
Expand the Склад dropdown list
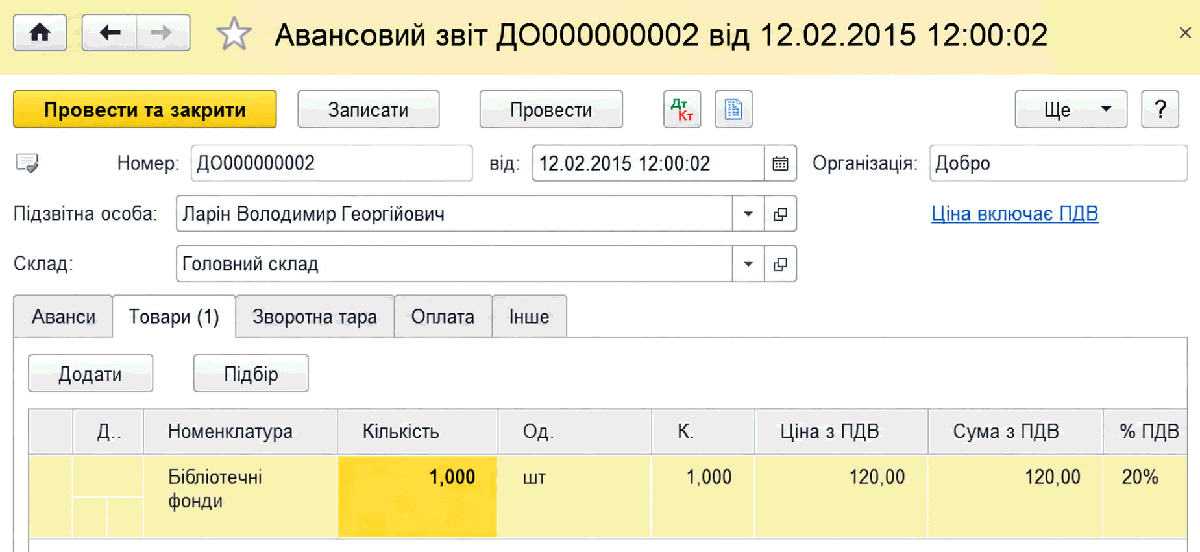748,264
